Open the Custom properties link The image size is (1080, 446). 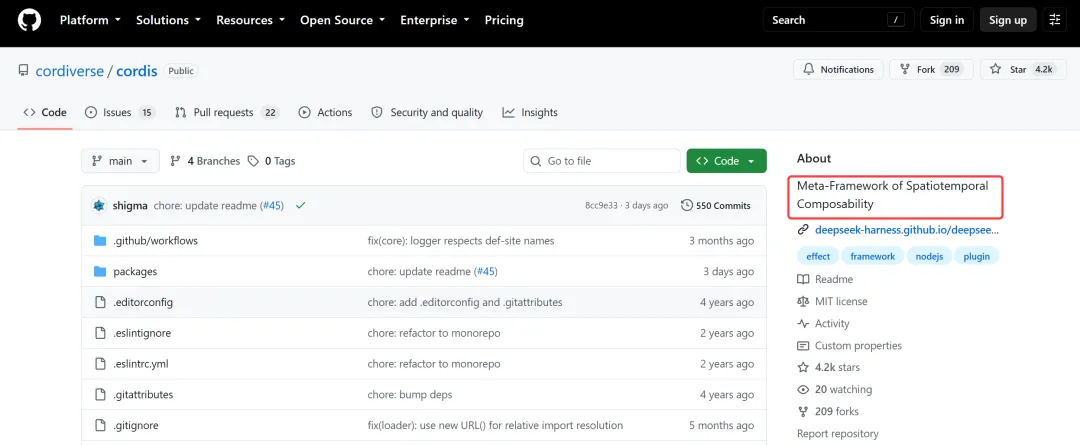tap(849, 346)
